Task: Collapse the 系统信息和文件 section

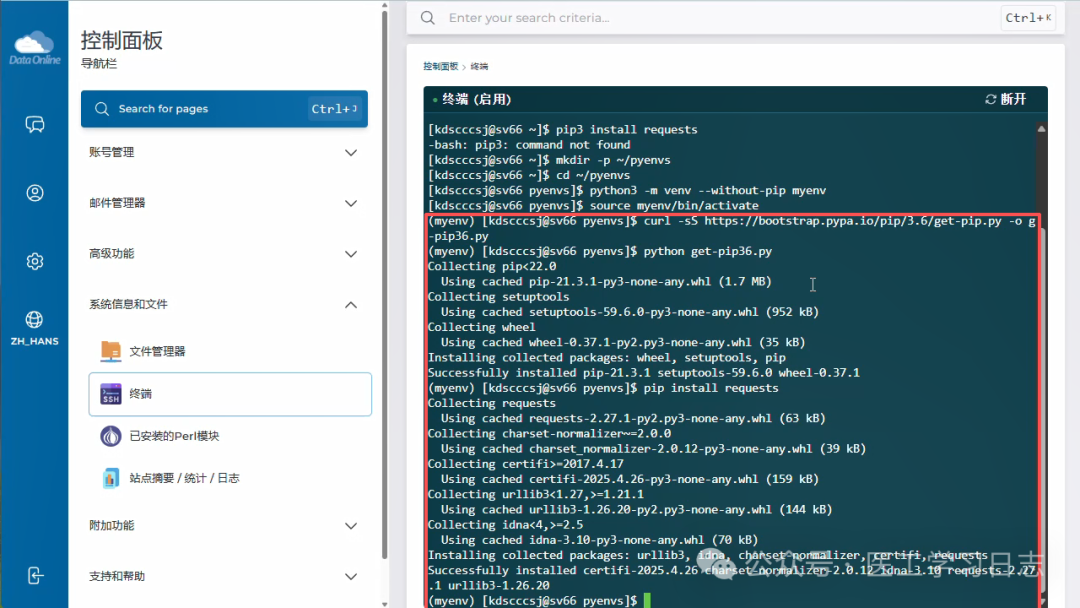Action: coord(224,304)
